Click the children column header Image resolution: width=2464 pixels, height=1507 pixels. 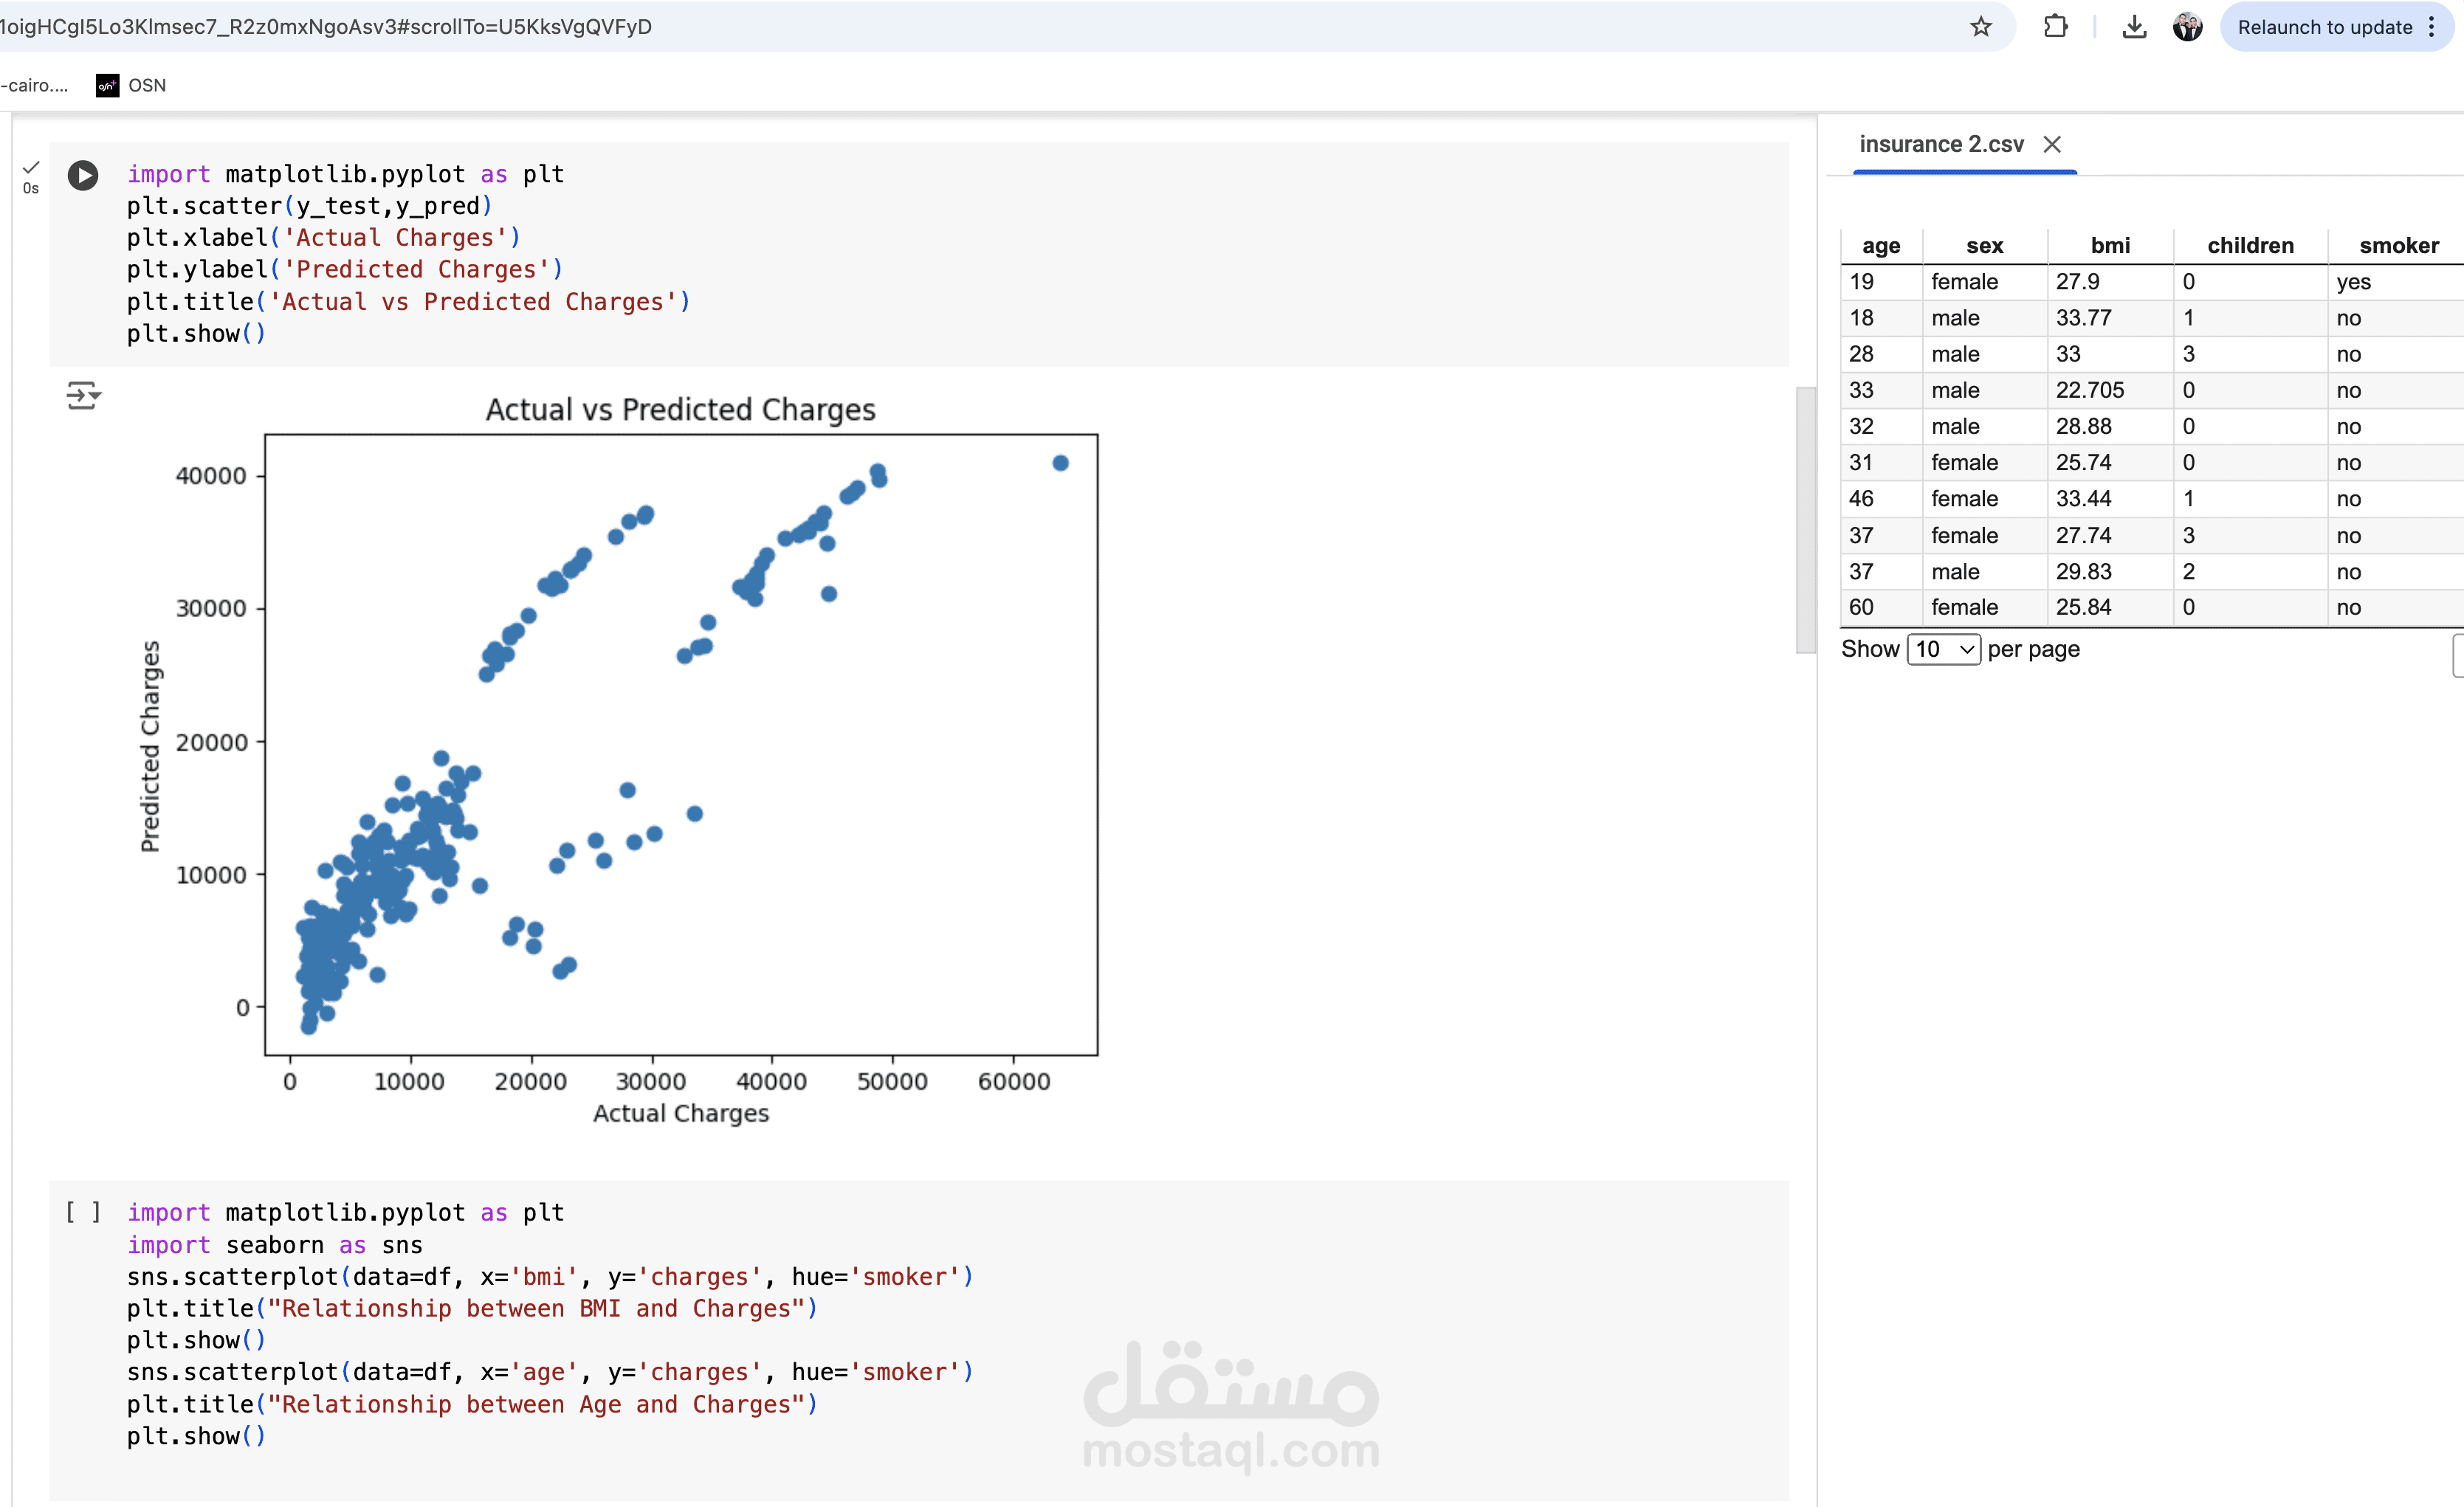(x=2250, y=245)
